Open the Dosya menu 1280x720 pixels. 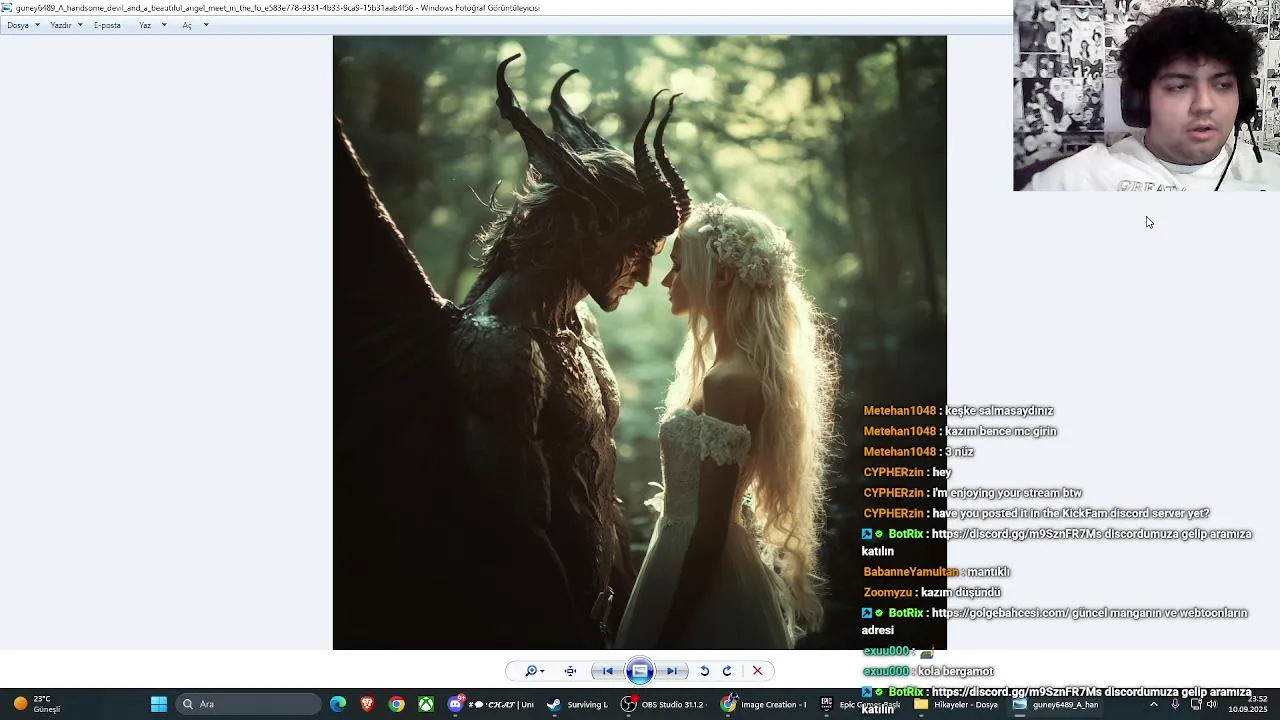click(18, 25)
